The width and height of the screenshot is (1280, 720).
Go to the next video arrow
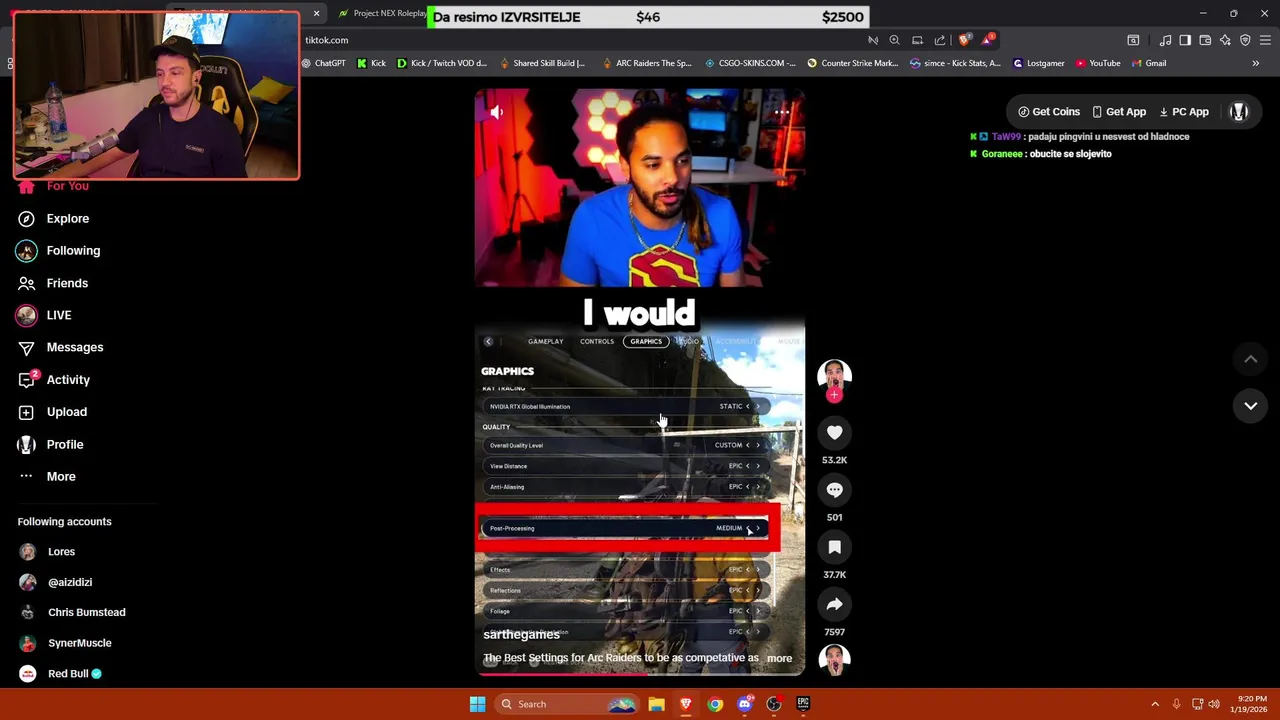(1250, 405)
